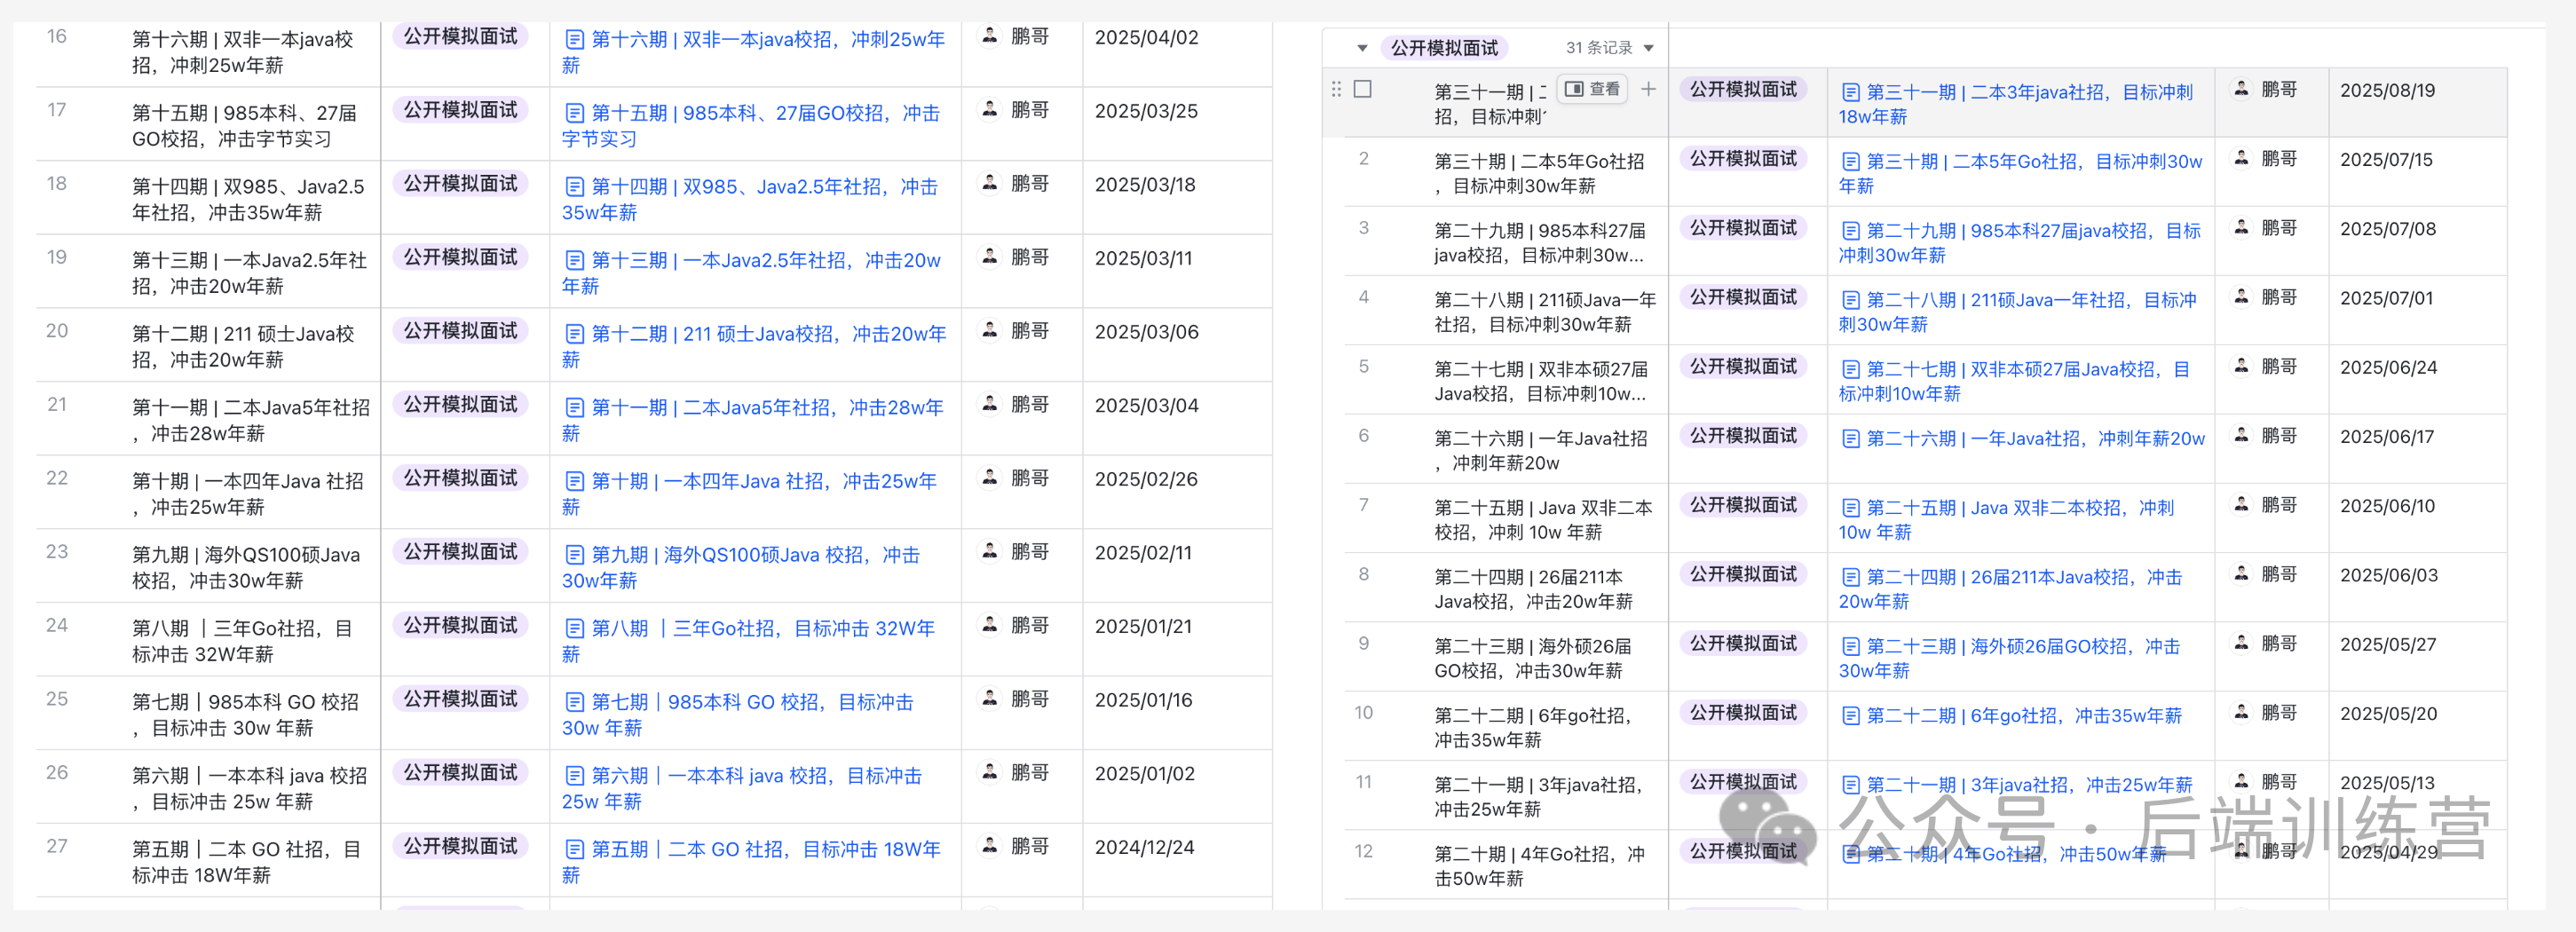Click the document icon for 第二十六期 link
The height and width of the screenshot is (932, 2576).
pyautogui.click(x=1850, y=439)
